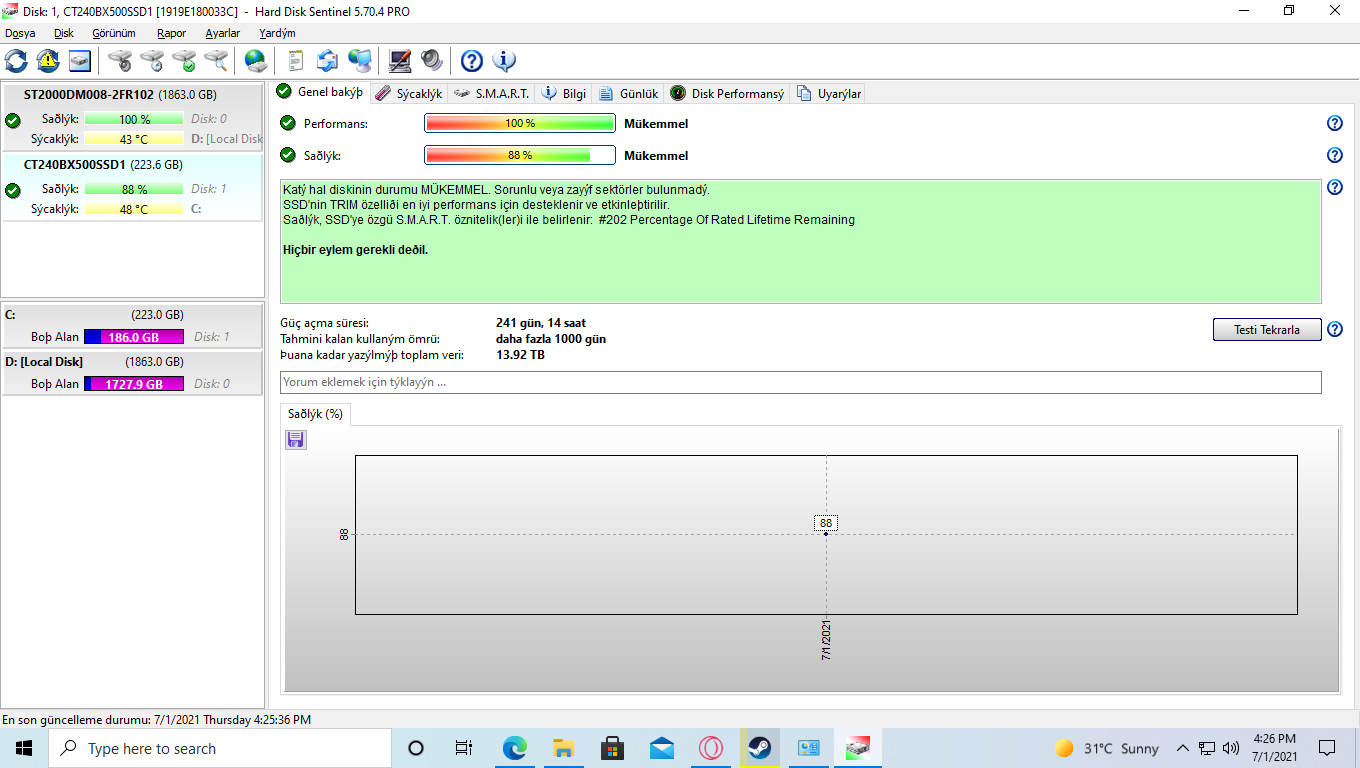Click the 31°C Sunny weather widget
Image resolution: width=1360 pixels, height=768 pixels.
click(x=1107, y=748)
